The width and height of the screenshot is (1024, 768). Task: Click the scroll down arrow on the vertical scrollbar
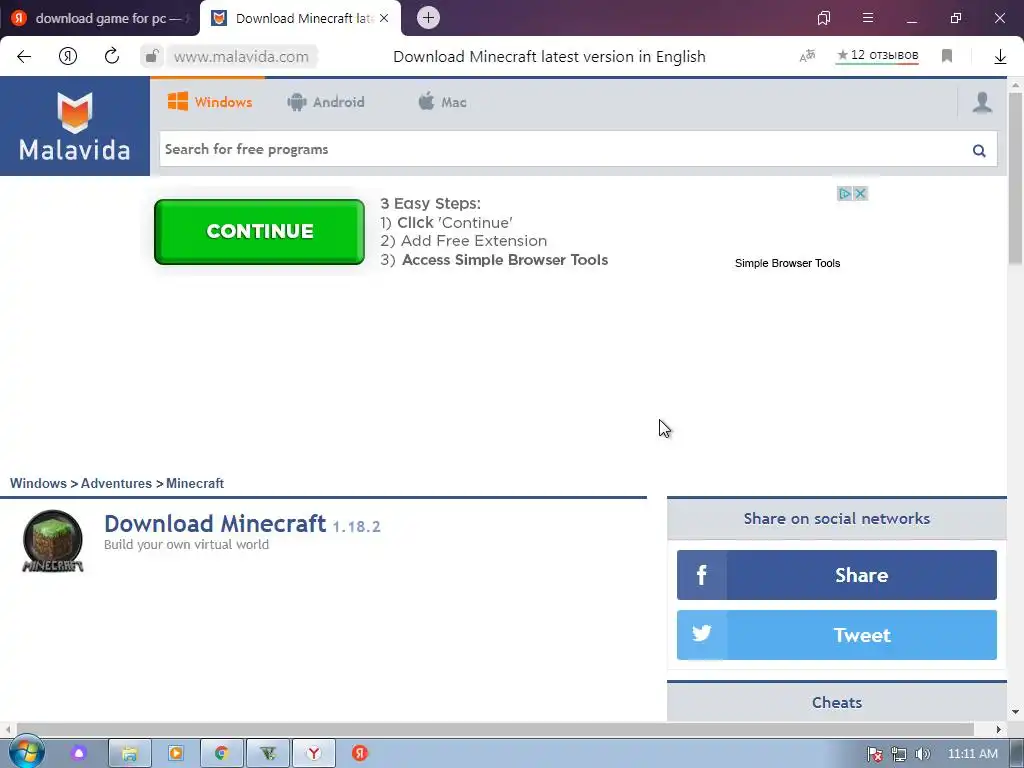click(1015, 712)
